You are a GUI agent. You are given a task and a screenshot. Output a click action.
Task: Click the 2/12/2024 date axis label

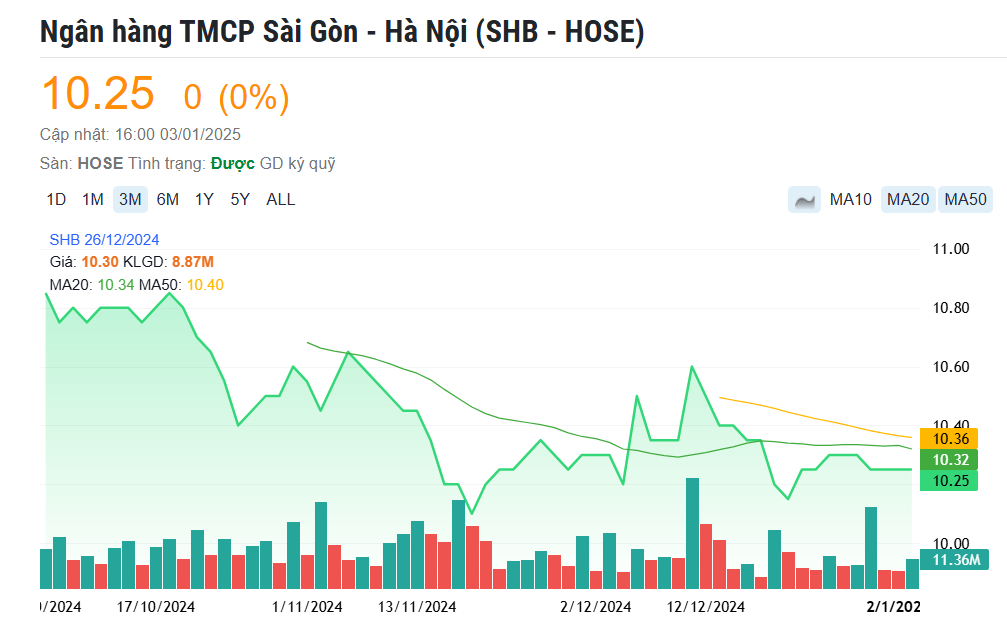coord(595,607)
